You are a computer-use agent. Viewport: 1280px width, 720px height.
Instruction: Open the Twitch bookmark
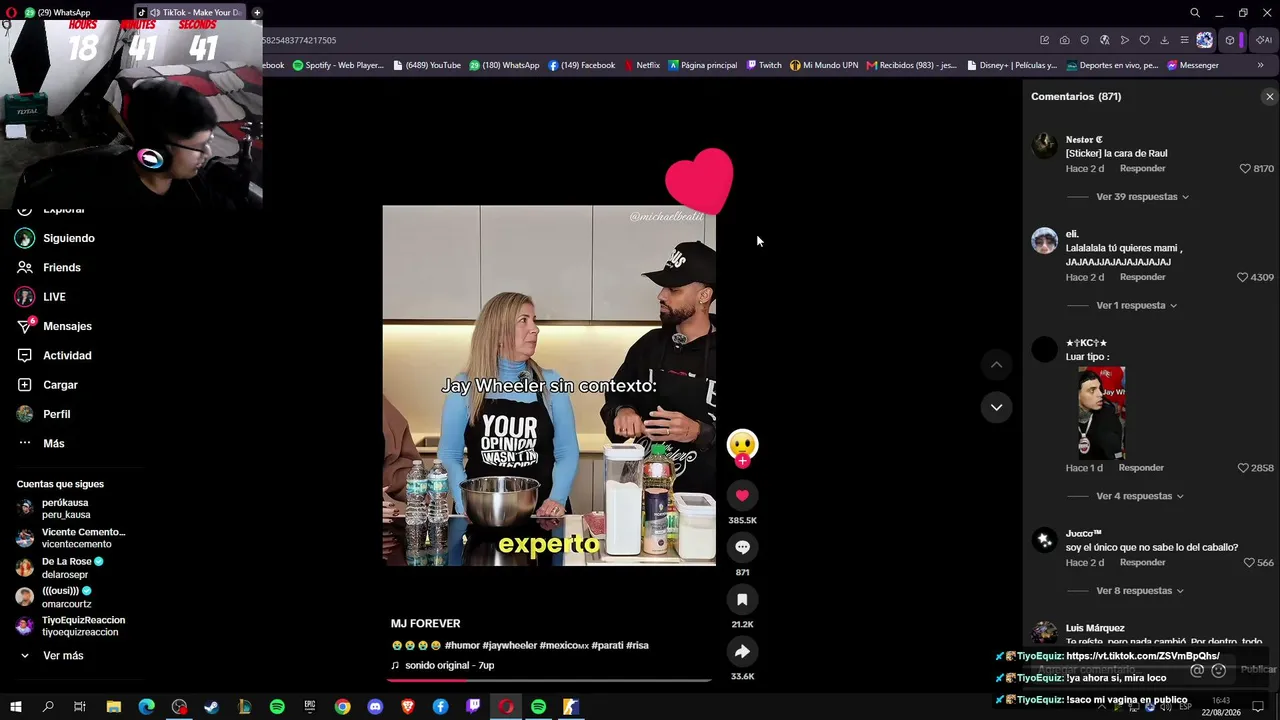tap(765, 66)
